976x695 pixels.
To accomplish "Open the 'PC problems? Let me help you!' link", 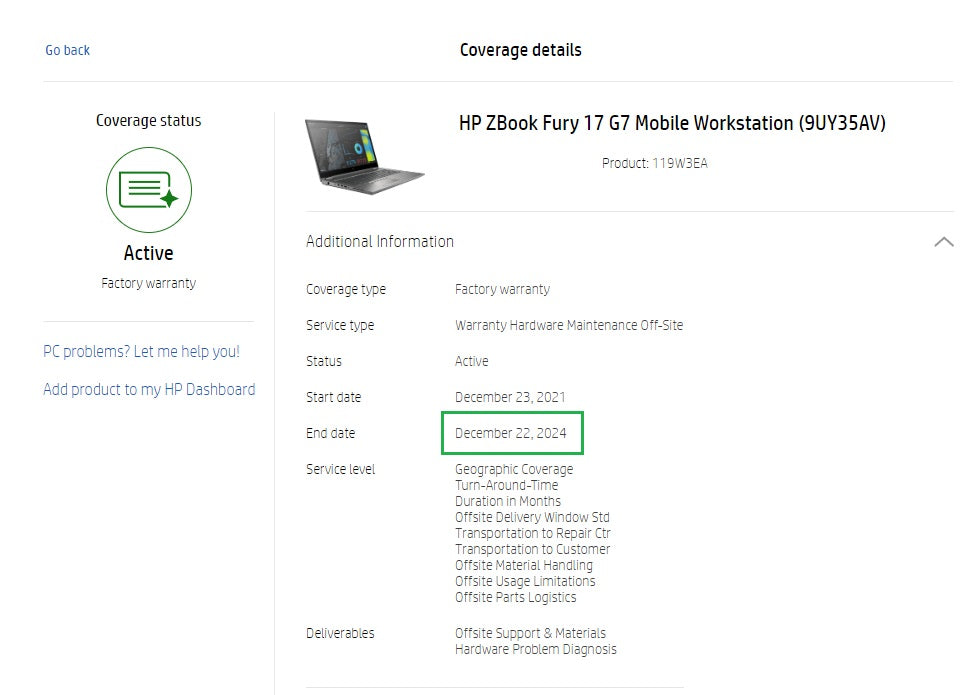I will (141, 352).
